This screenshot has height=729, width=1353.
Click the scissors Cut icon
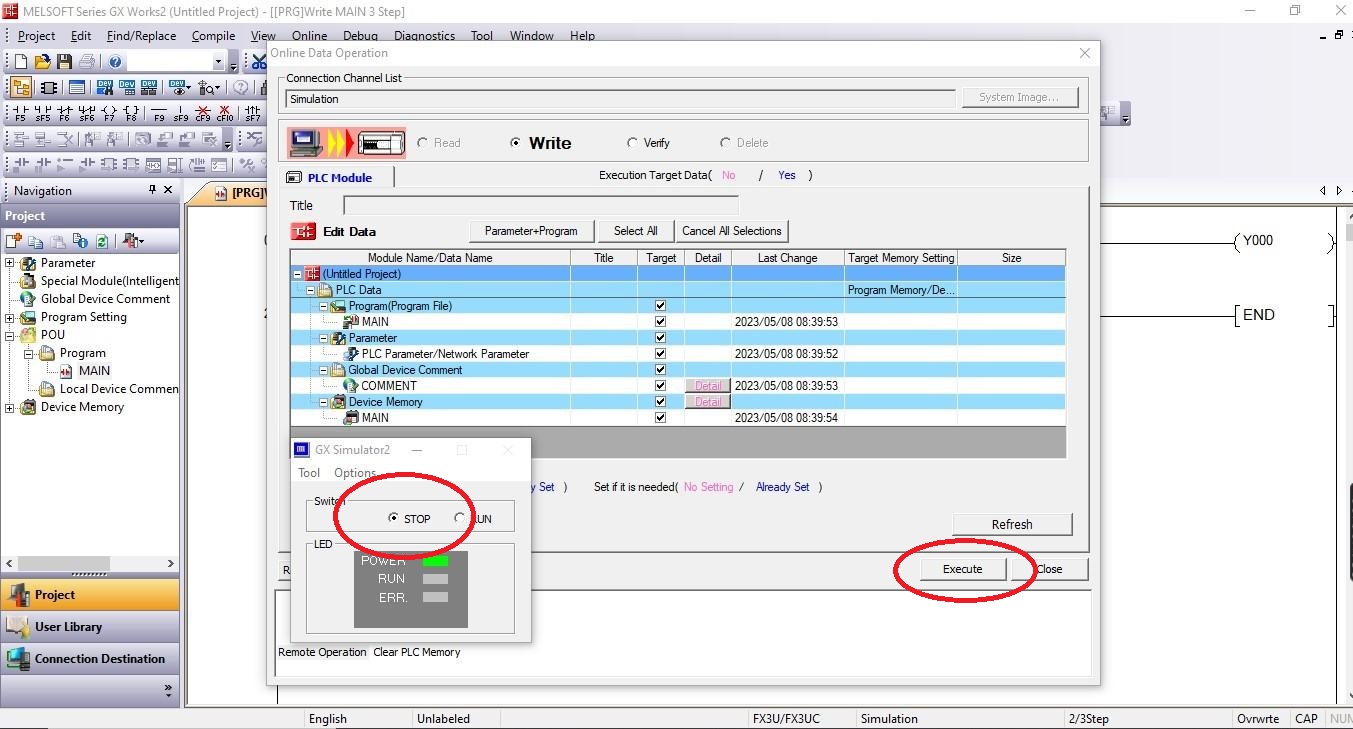(260, 62)
